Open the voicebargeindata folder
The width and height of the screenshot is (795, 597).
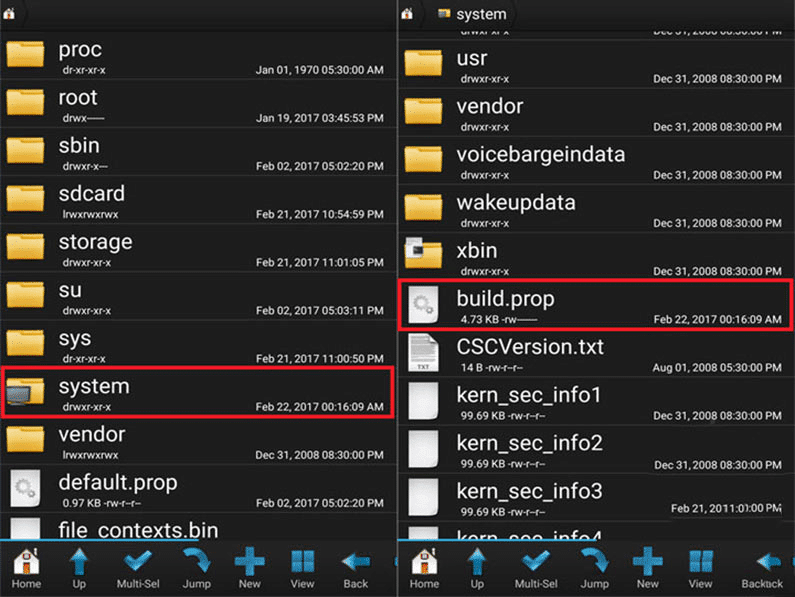pyautogui.click(x=596, y=162)
